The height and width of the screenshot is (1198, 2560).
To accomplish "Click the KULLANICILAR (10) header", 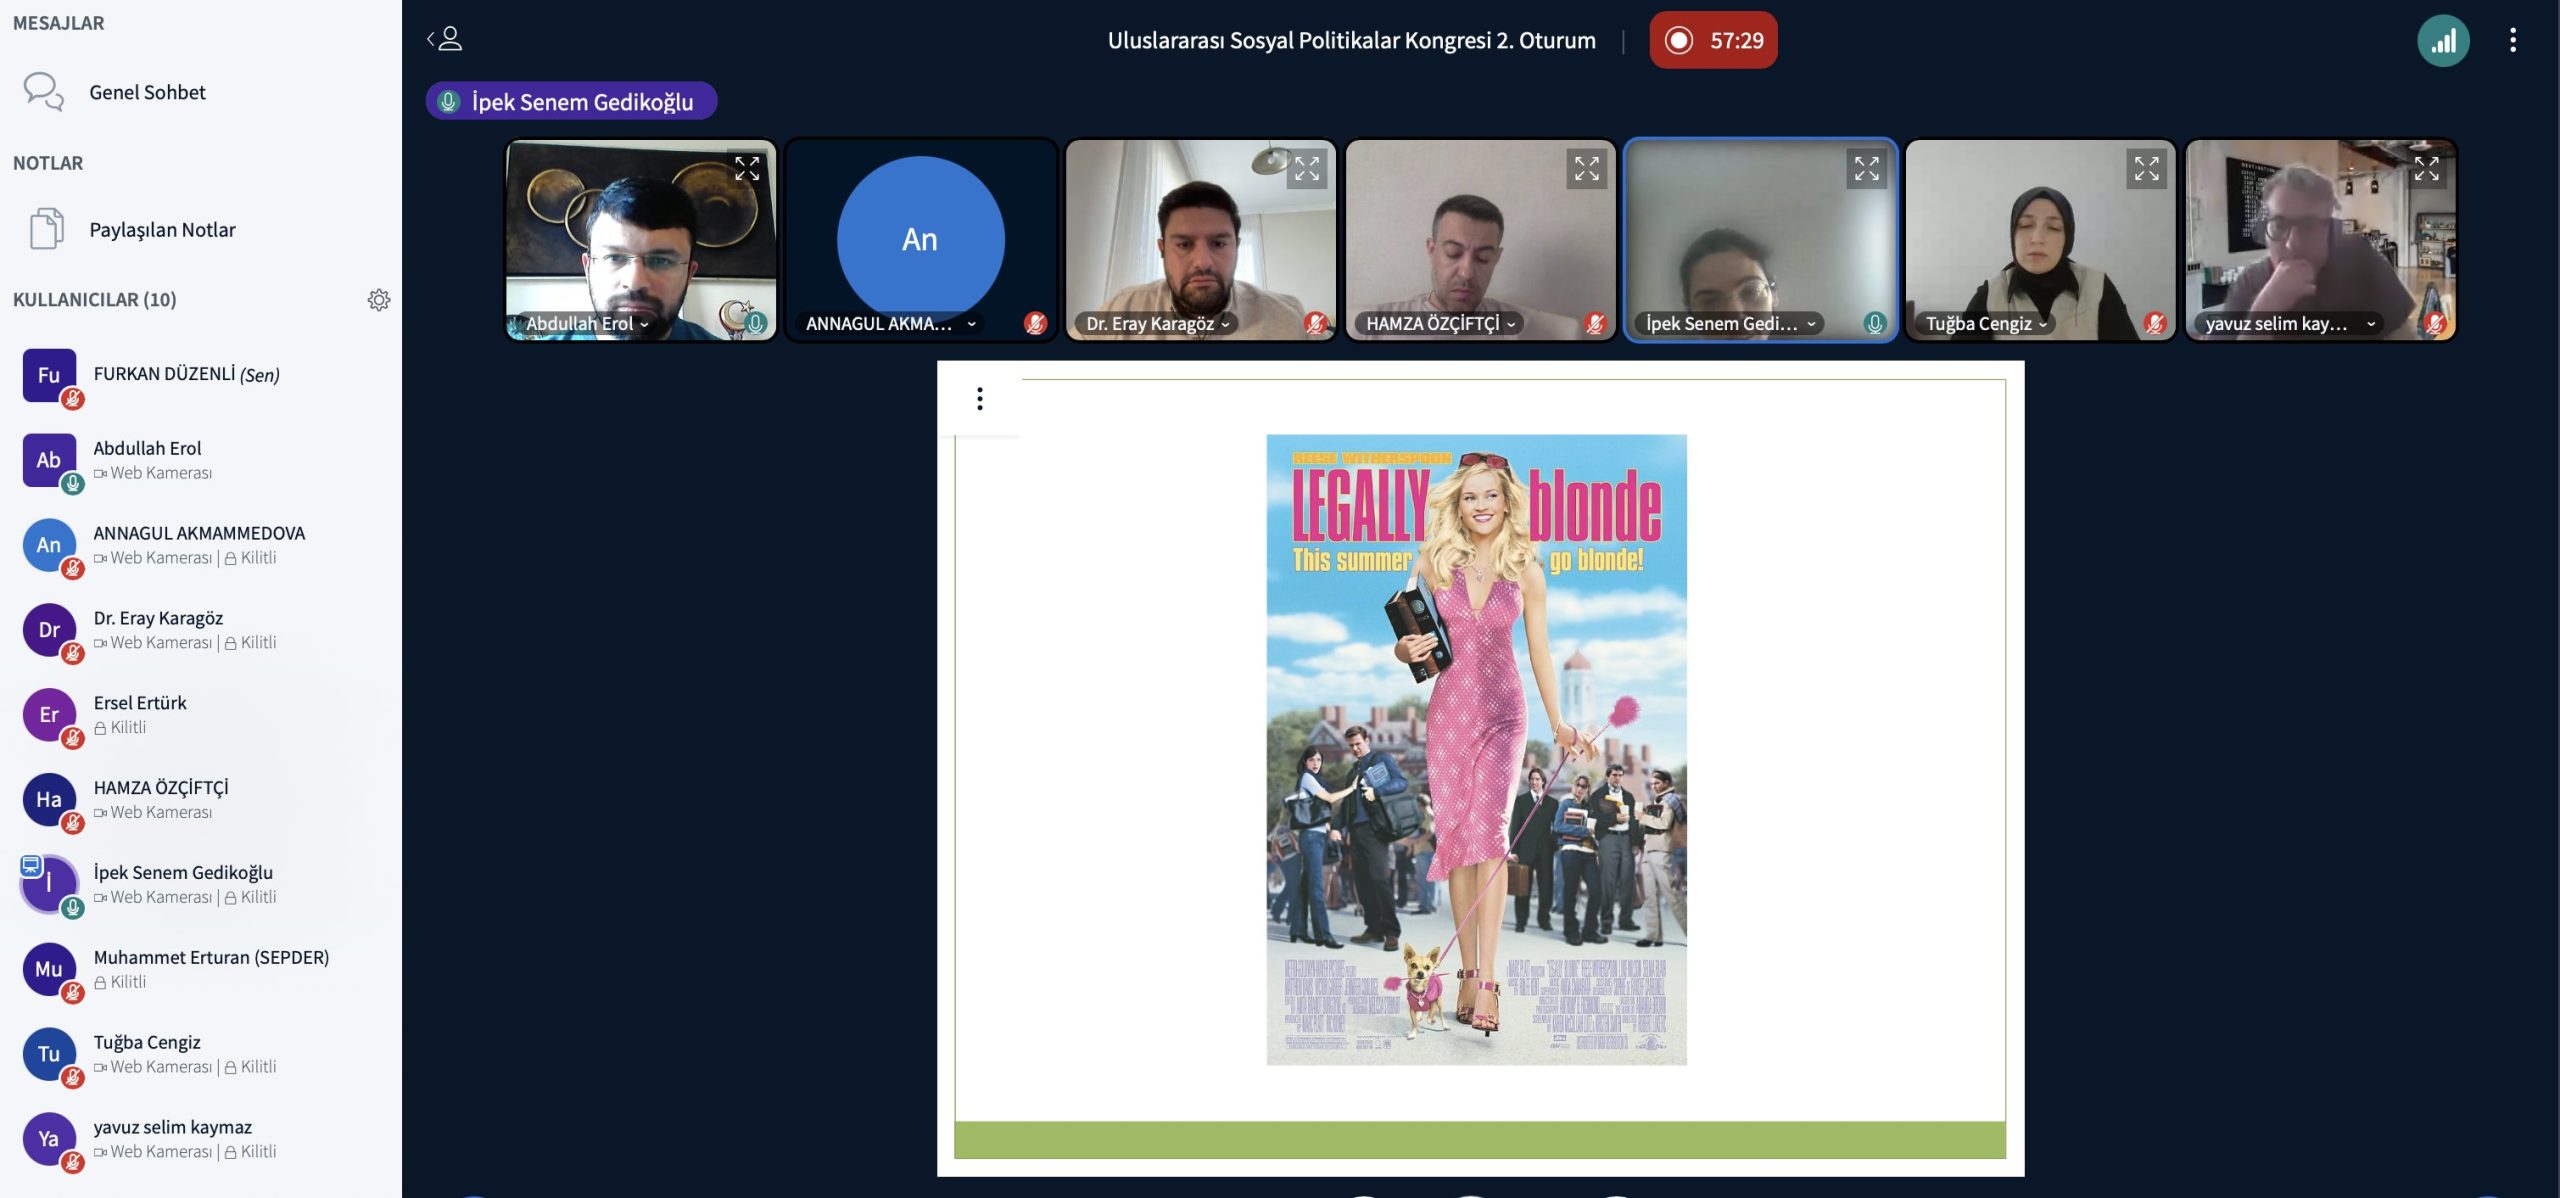I will [x=94, y=300].
